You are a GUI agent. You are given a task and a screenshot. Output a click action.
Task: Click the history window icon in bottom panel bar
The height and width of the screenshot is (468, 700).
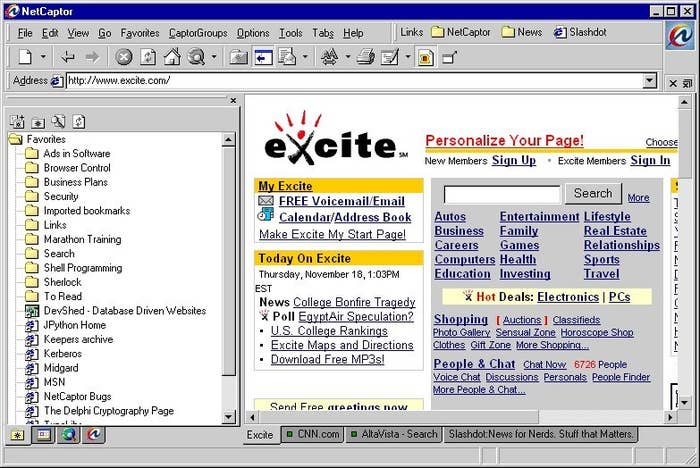click(43, 435)
